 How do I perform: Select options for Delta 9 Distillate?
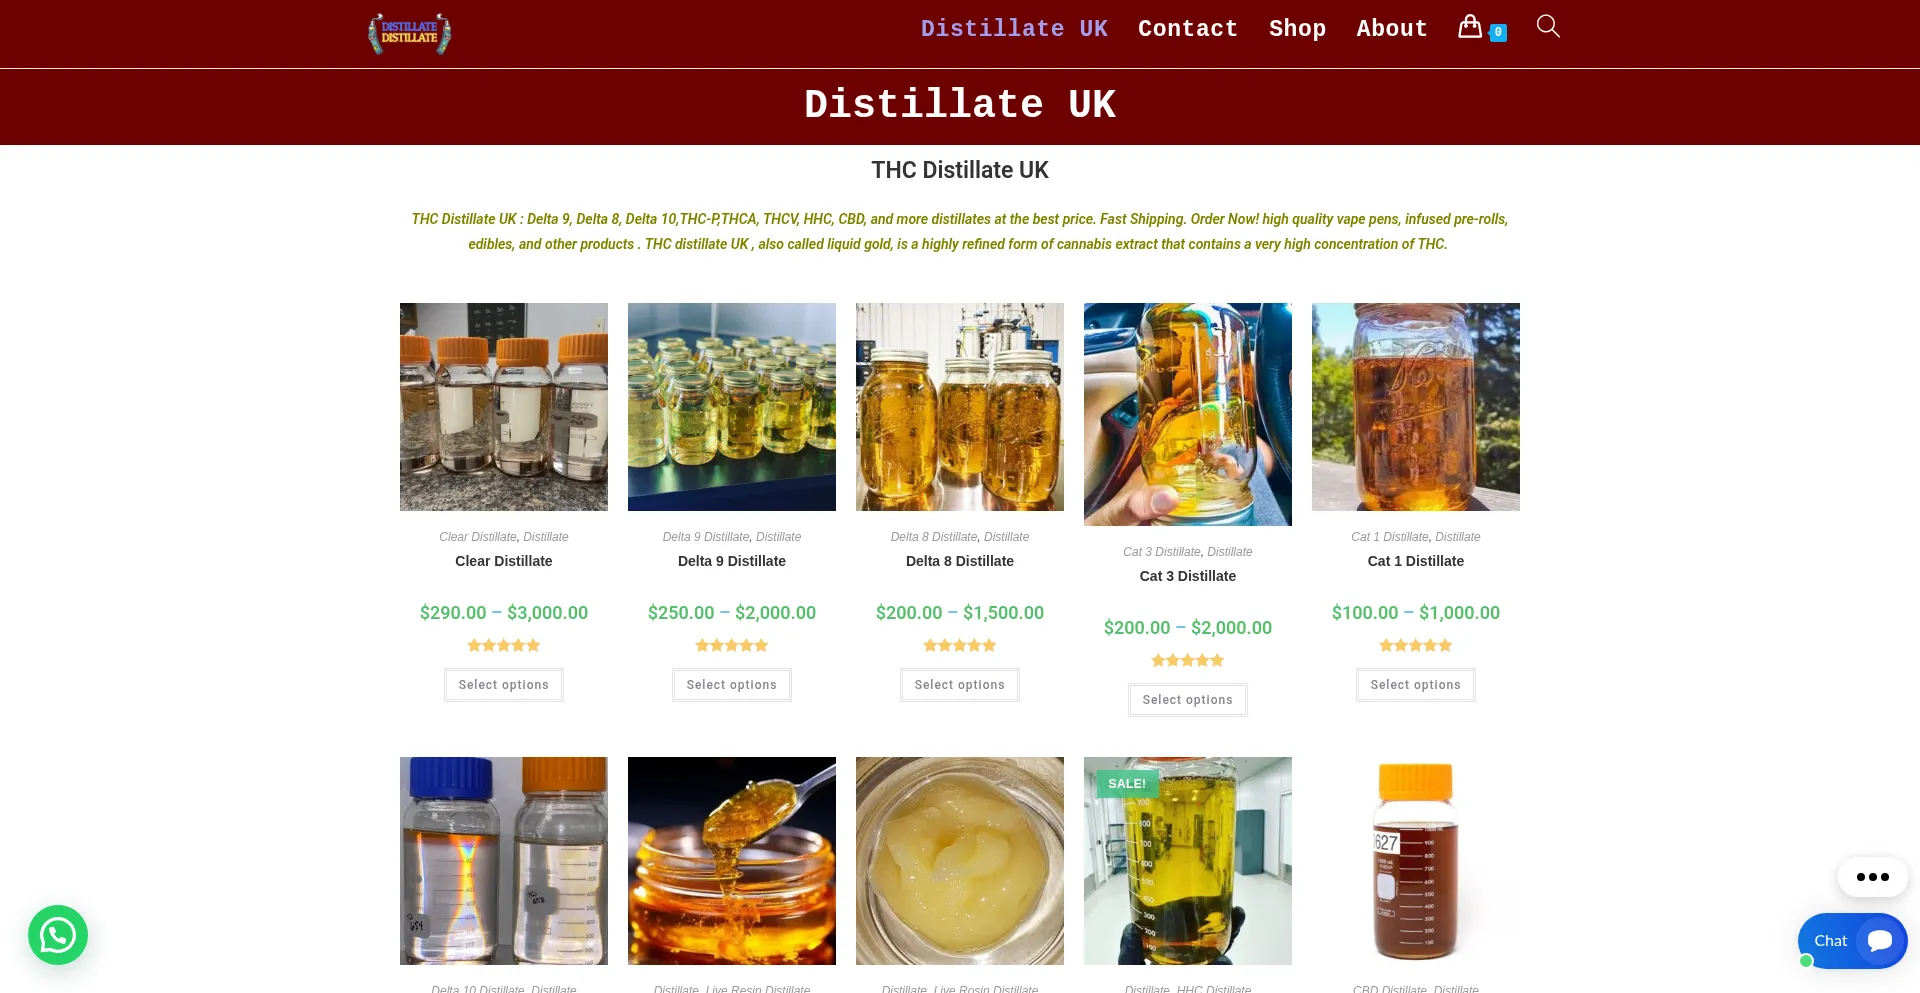point(732,685)
